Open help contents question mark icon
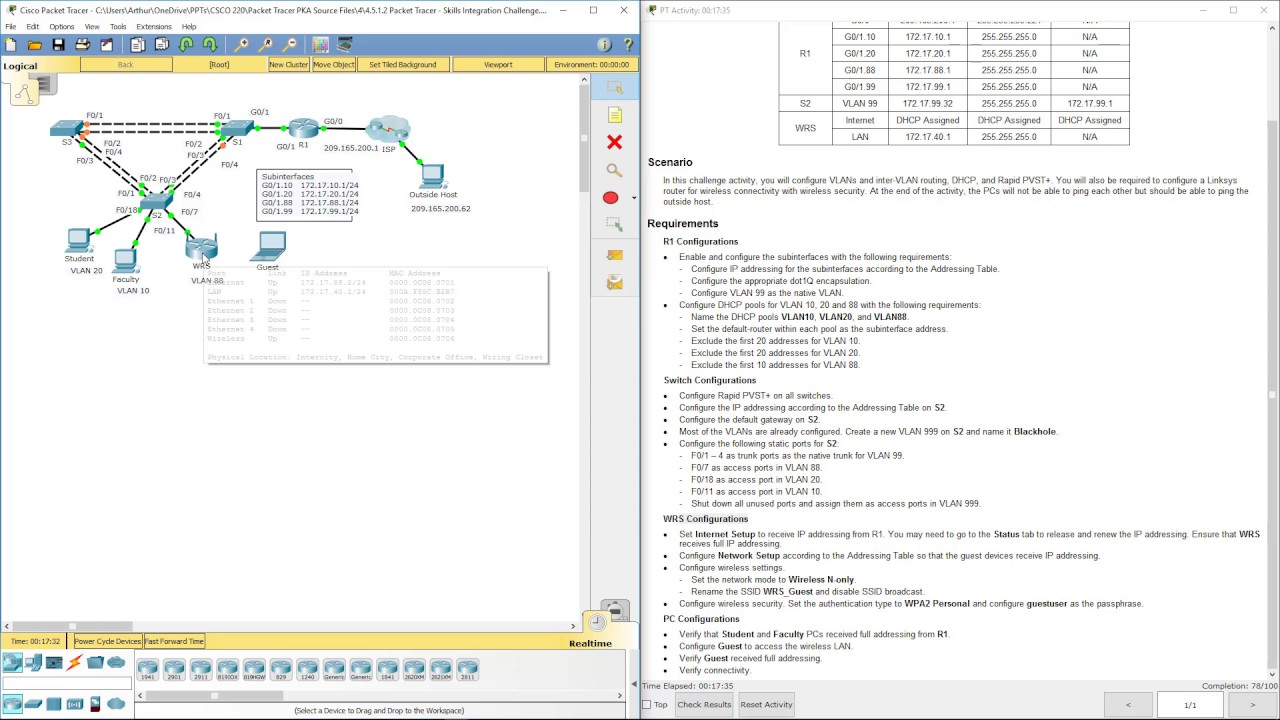This screenshot has width=1280, height=720. coord(628,45)
